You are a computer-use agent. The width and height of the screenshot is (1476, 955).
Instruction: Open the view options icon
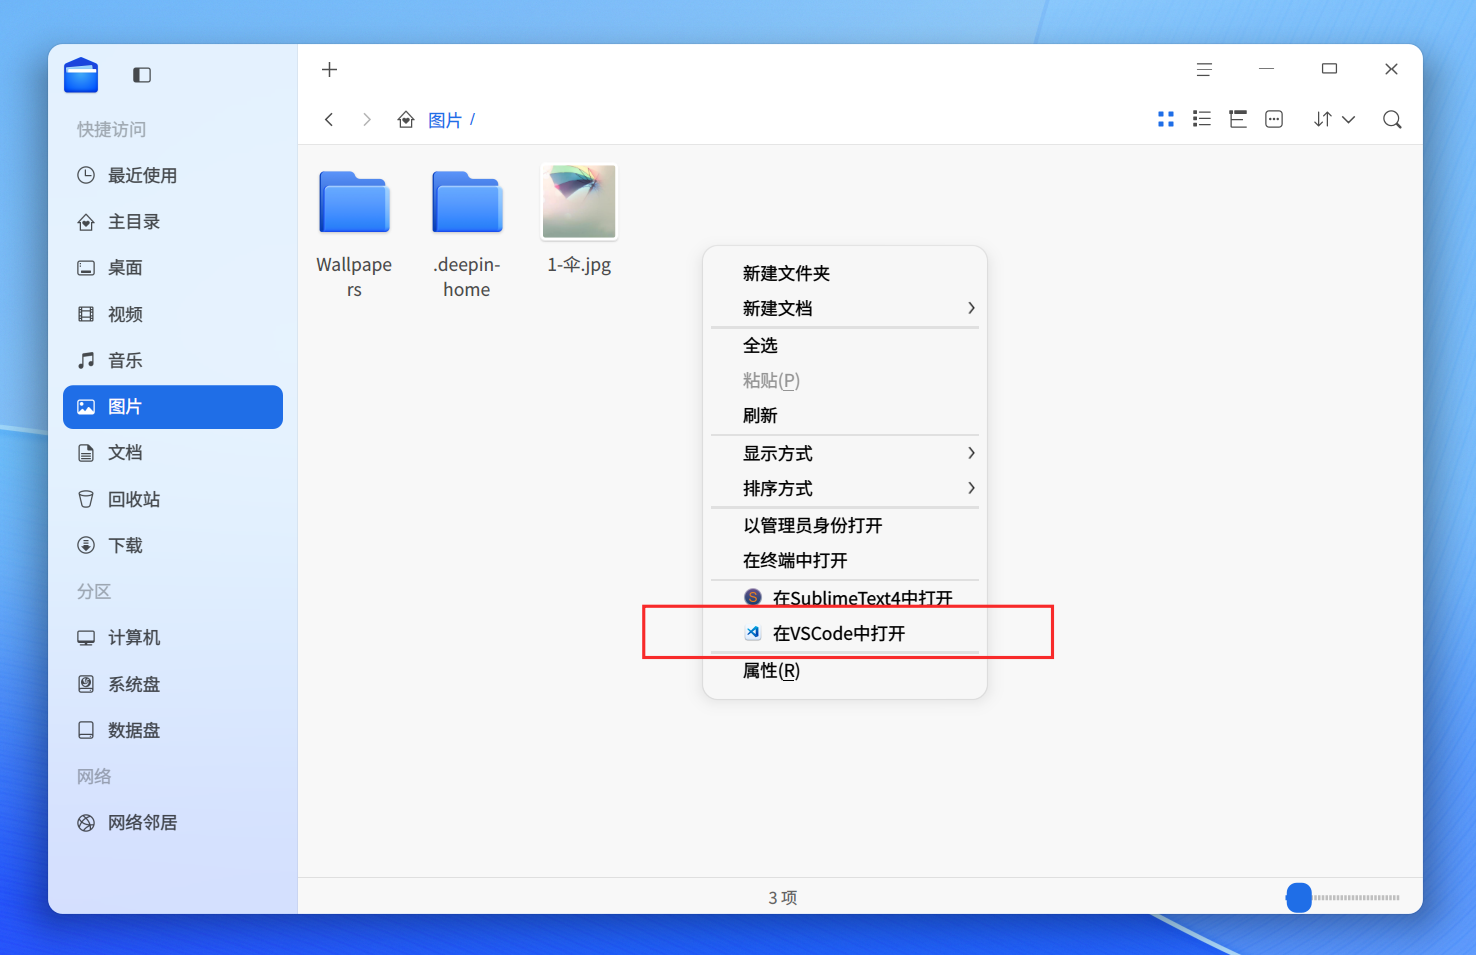[1274, 120]
